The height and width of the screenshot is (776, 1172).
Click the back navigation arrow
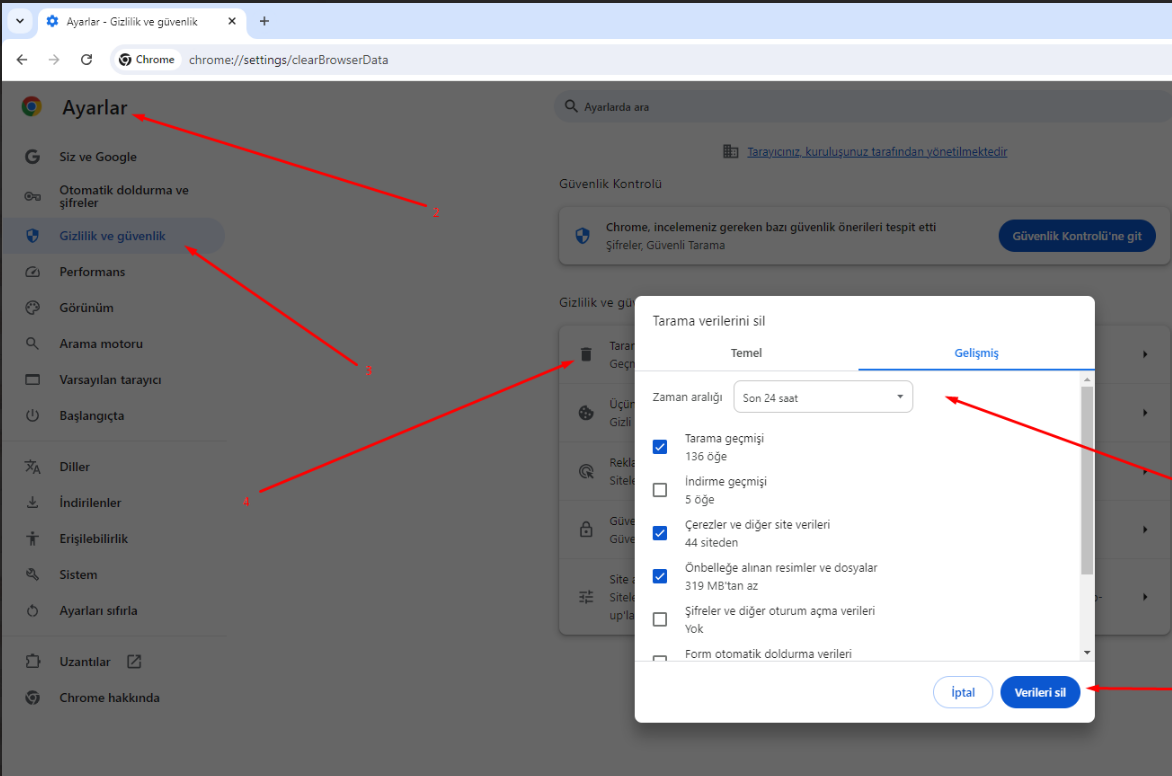click(x=22, y=60)
